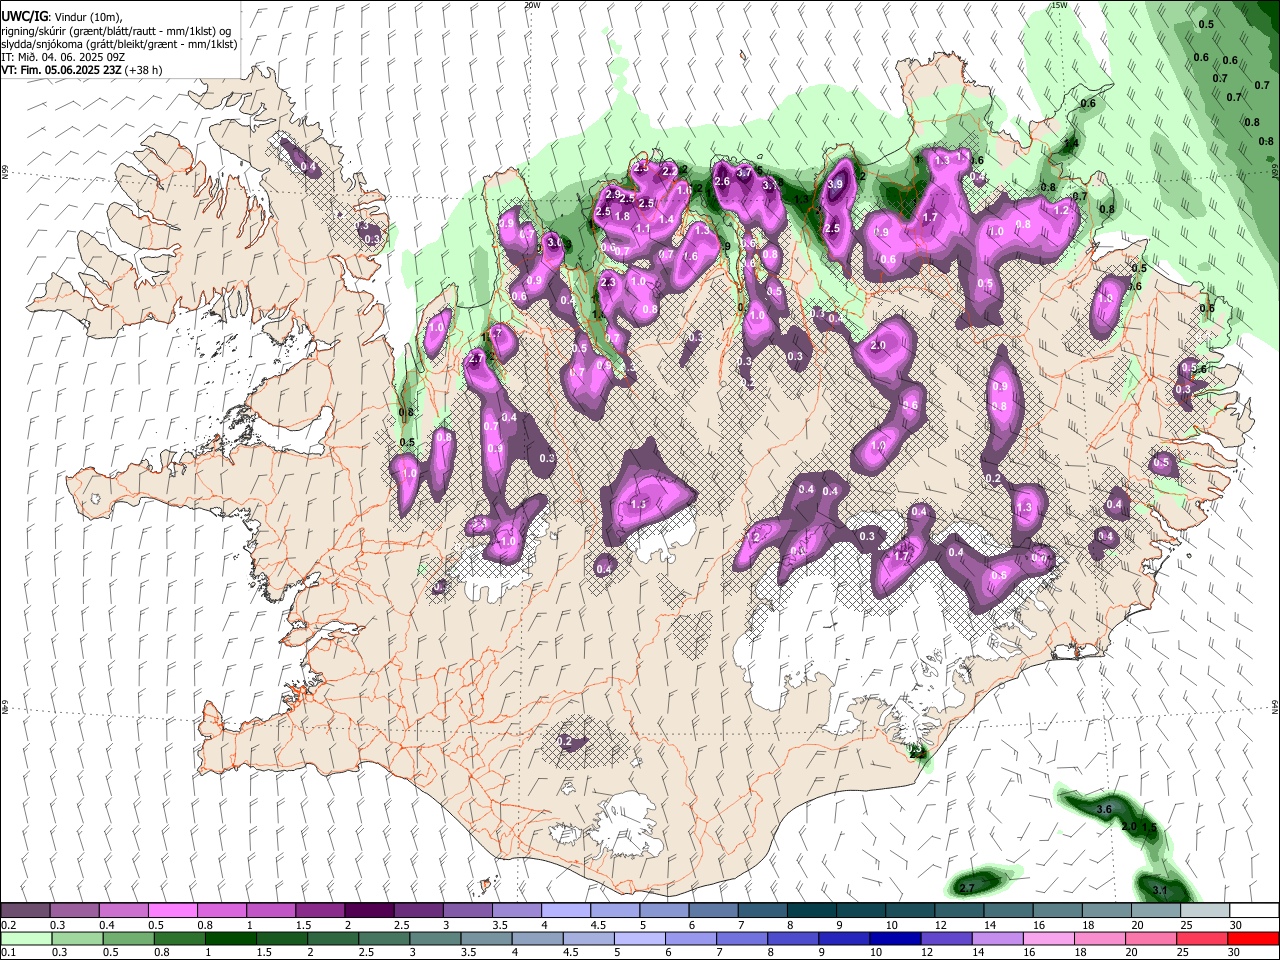Screen dimensions: 1280x960
Task: Click the 30 label under the rain scale
Action: 1236,954
